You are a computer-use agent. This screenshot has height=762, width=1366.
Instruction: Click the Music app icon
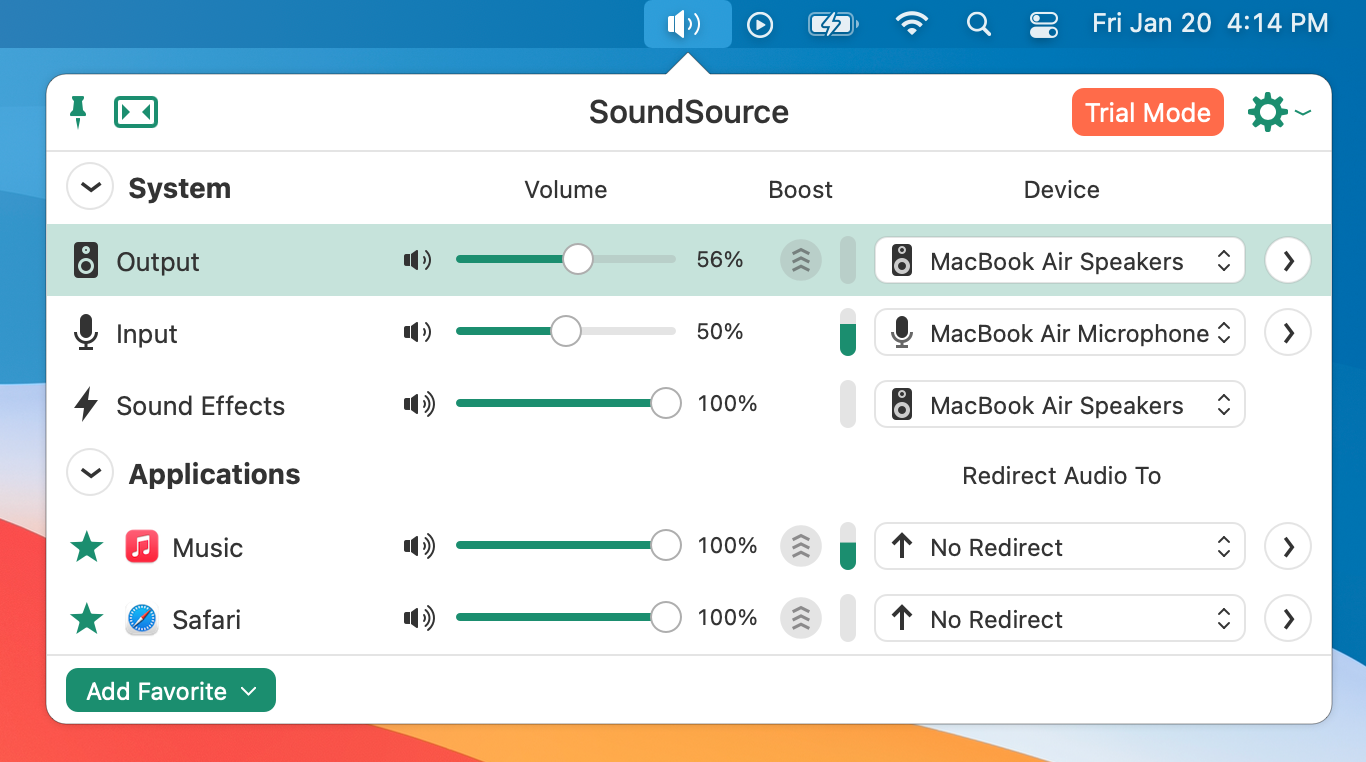(142, 547)
